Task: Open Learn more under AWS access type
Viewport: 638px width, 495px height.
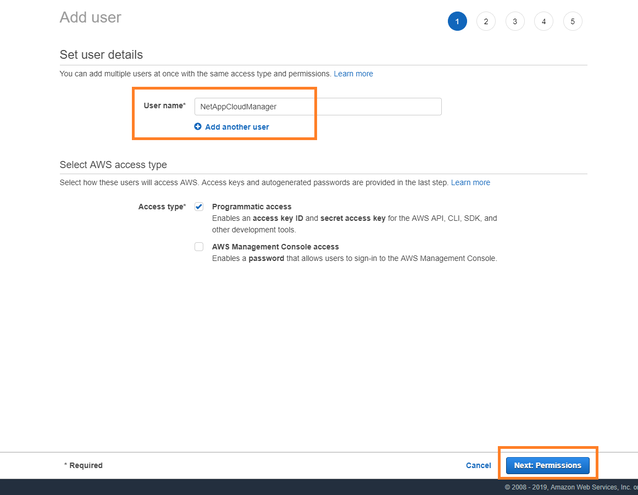Action: (470, 183)
